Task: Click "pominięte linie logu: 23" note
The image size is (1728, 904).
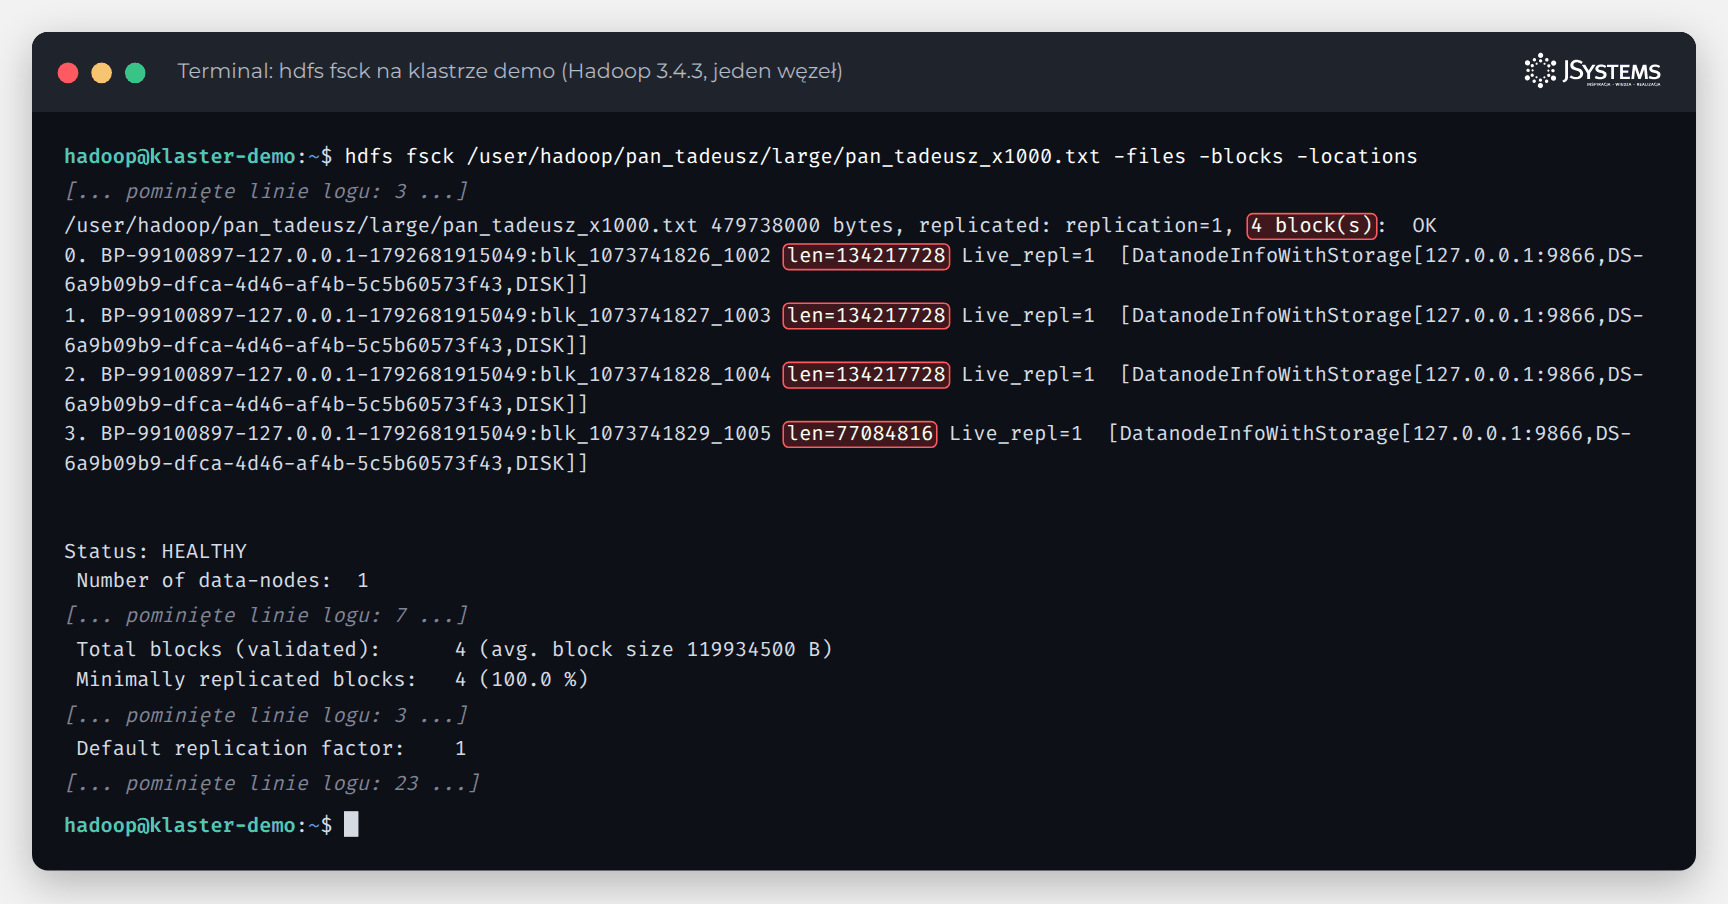Action: [x=272, y=783]
